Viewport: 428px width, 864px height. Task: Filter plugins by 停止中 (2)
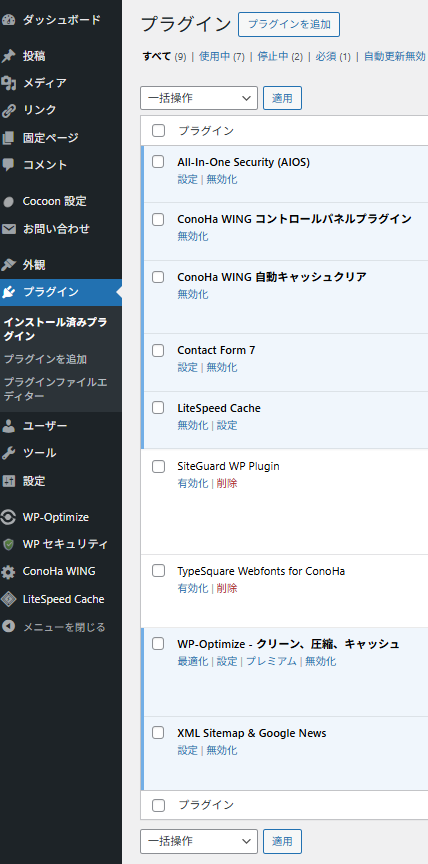280,56
